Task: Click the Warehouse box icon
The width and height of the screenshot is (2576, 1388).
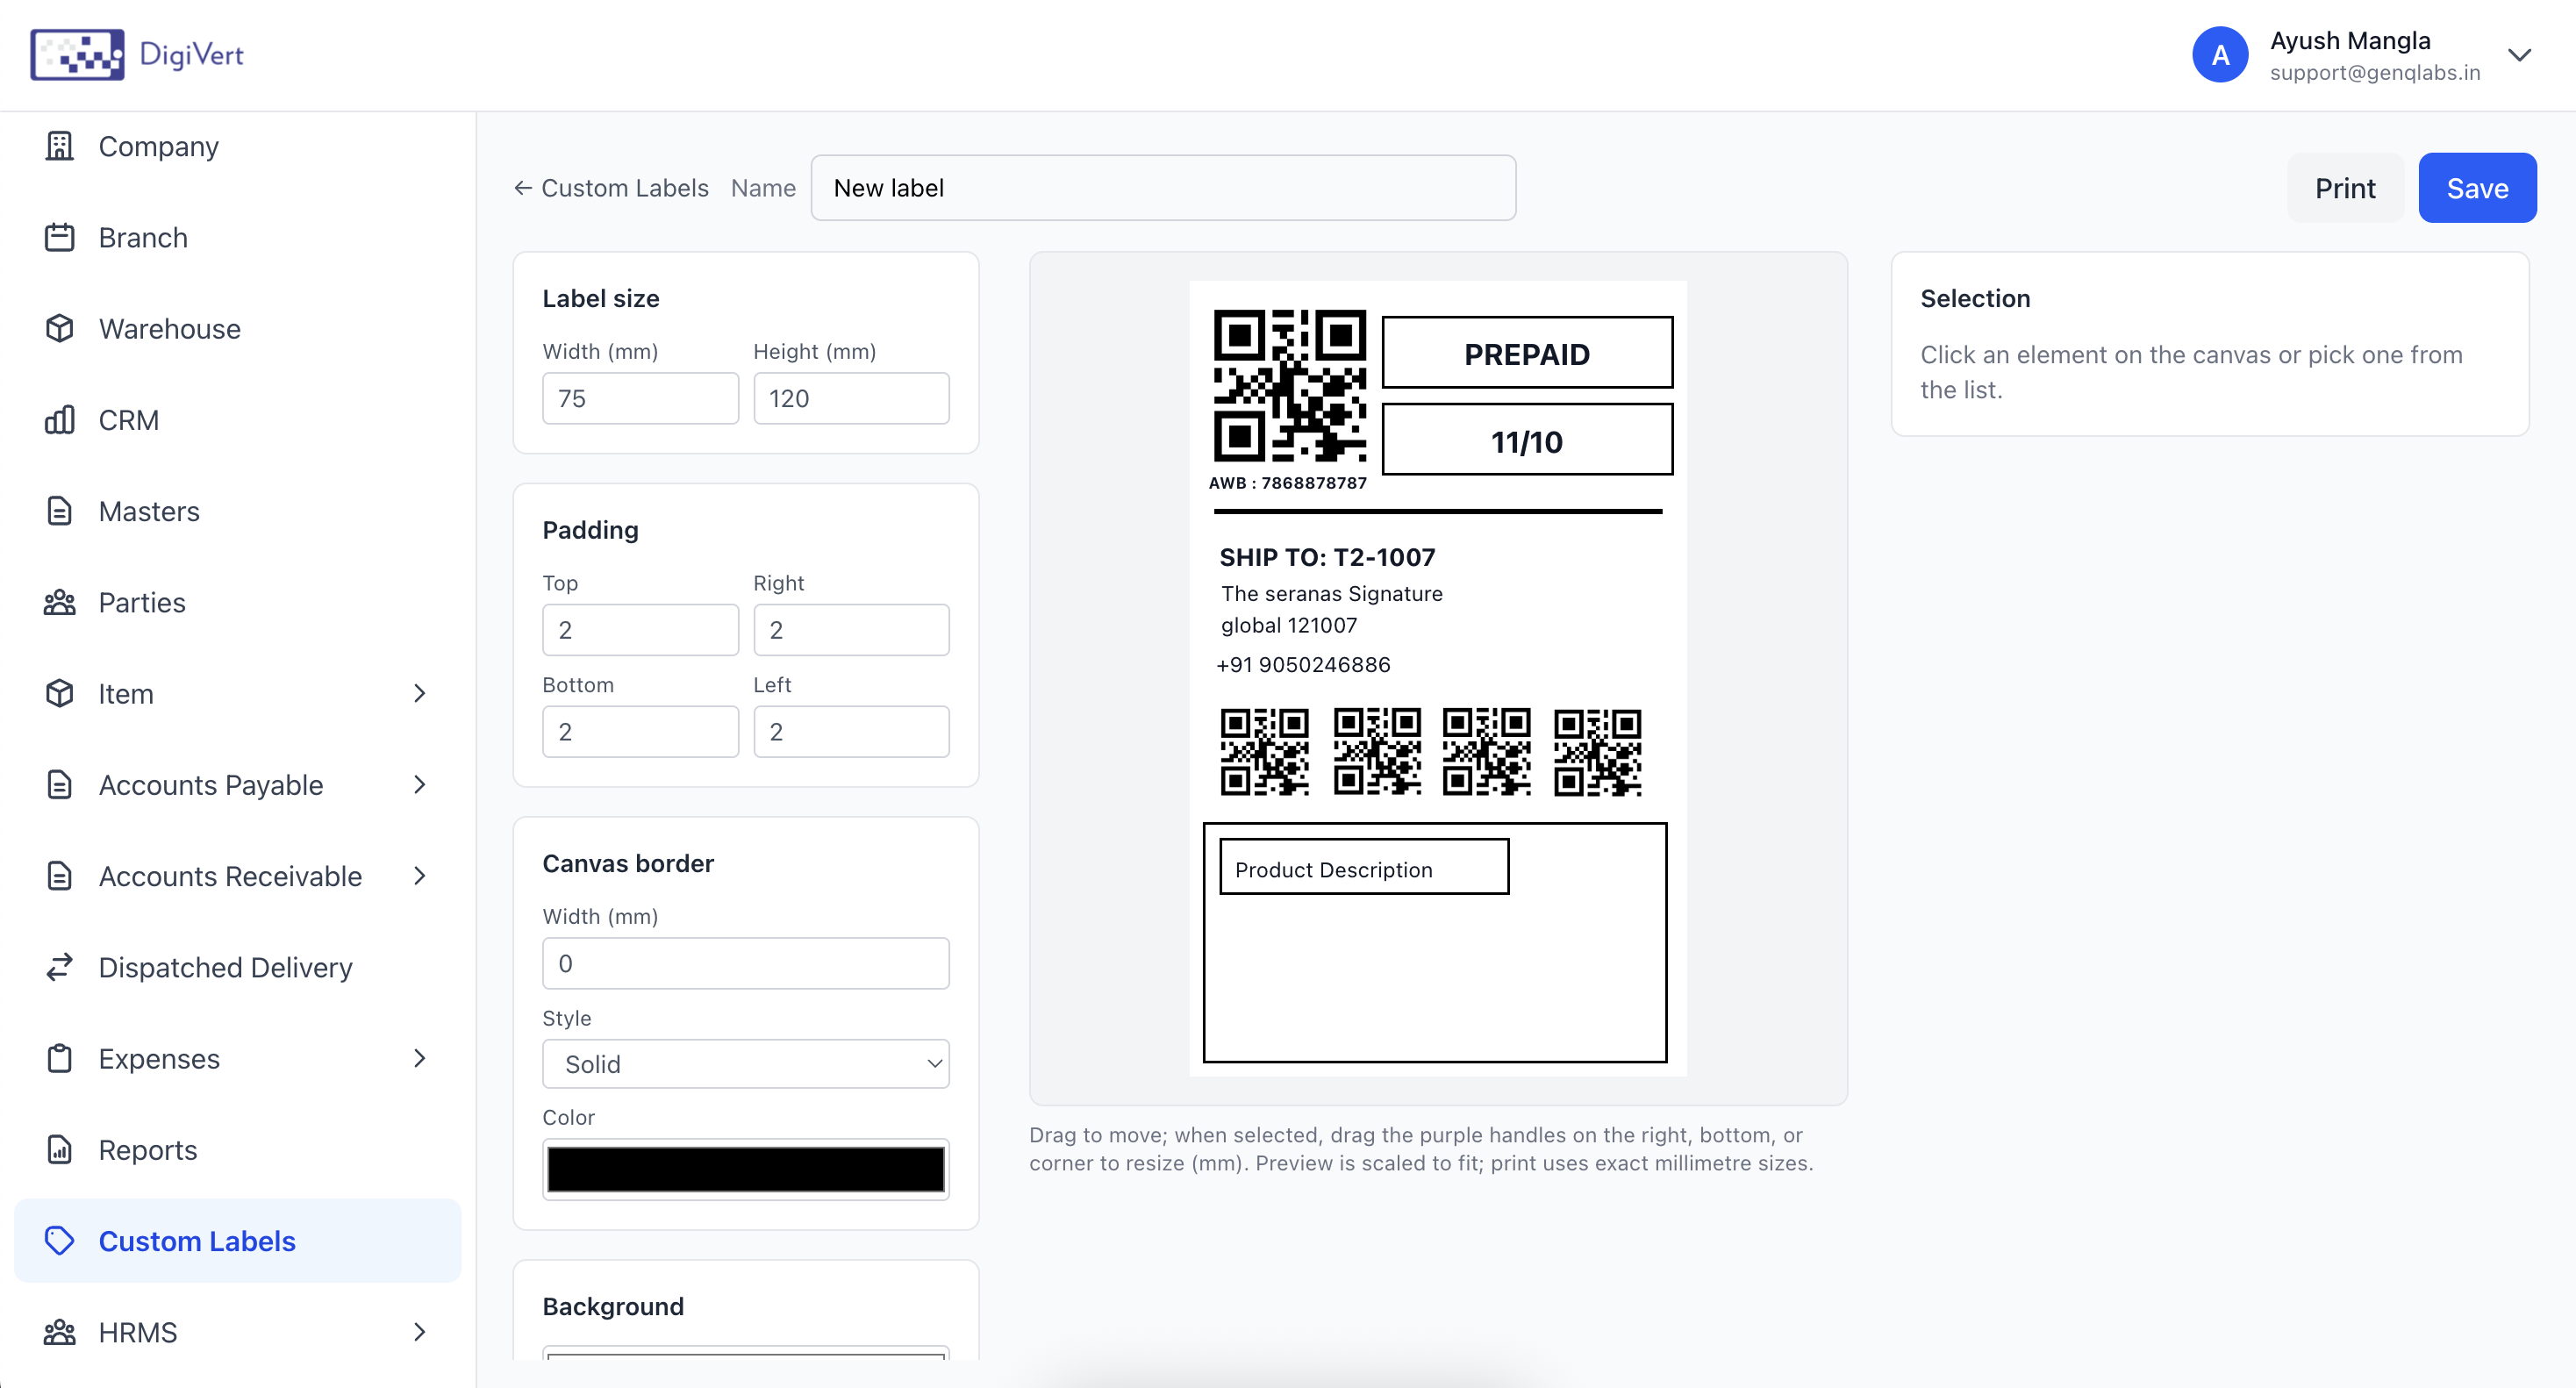Action: (60, 328)
